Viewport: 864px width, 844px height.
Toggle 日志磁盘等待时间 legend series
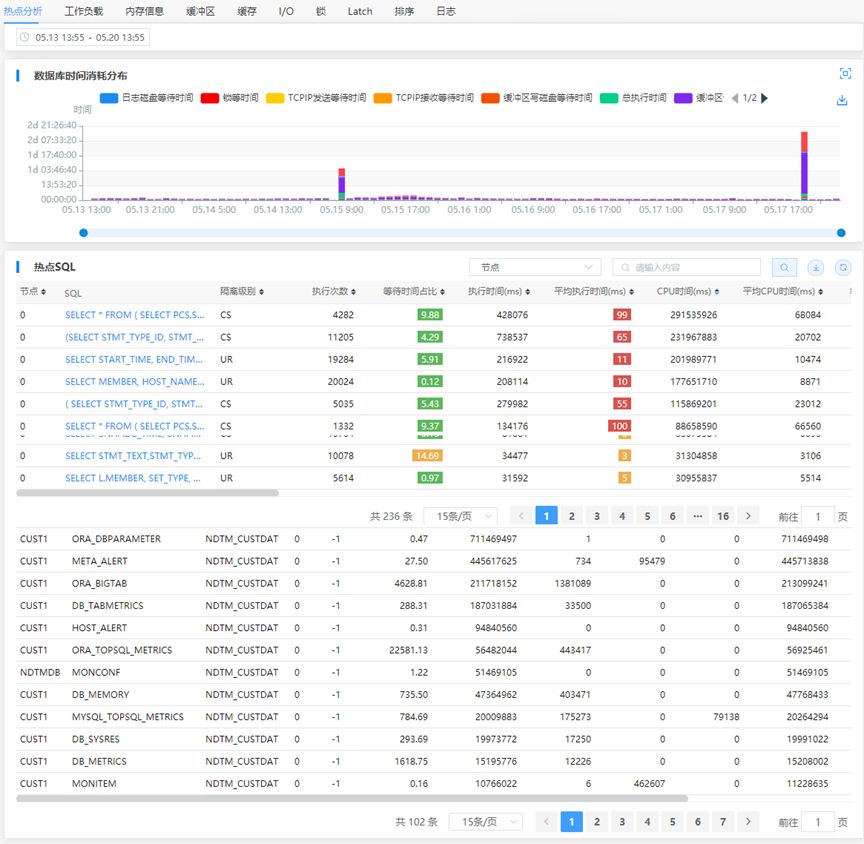point(147,98)
